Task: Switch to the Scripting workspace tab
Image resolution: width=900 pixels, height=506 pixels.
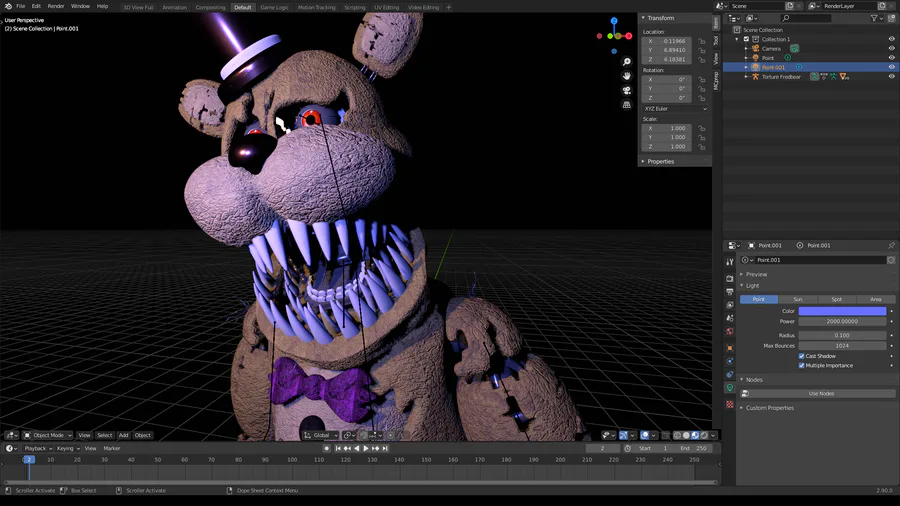Action: pyautogui.click(x=354, y=7)
